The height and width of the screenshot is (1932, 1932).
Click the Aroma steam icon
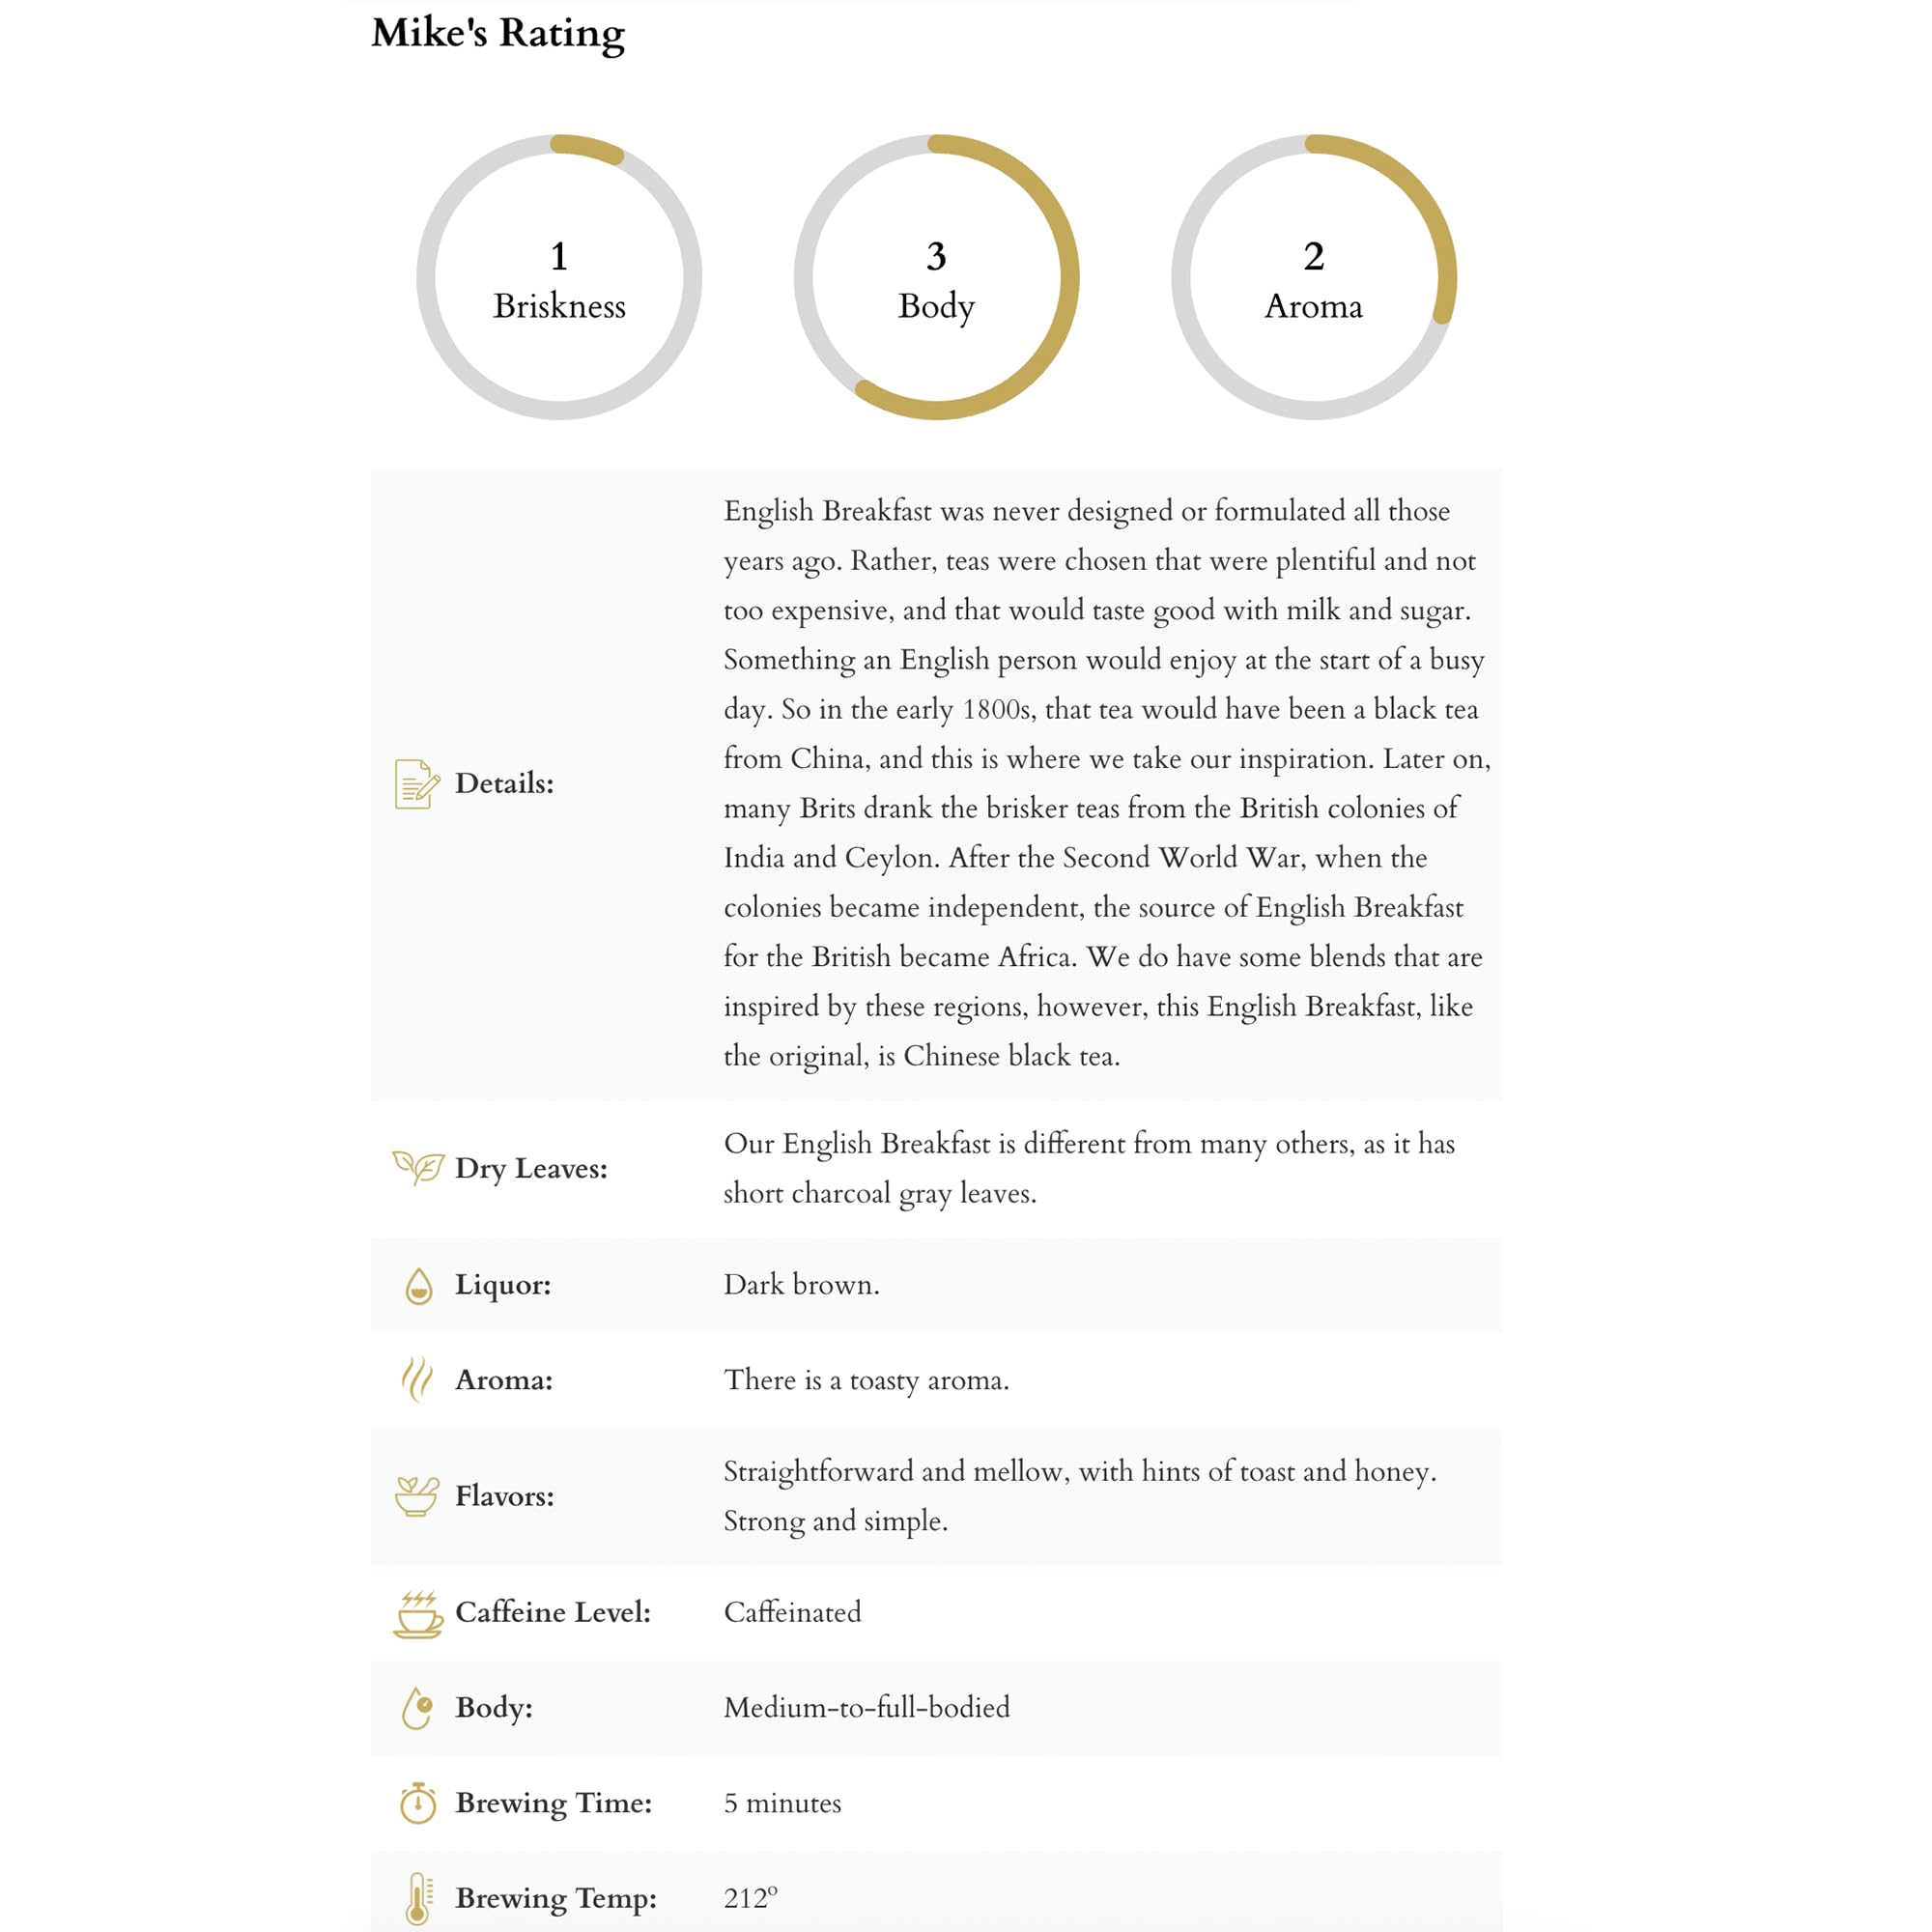point(416,1380)
